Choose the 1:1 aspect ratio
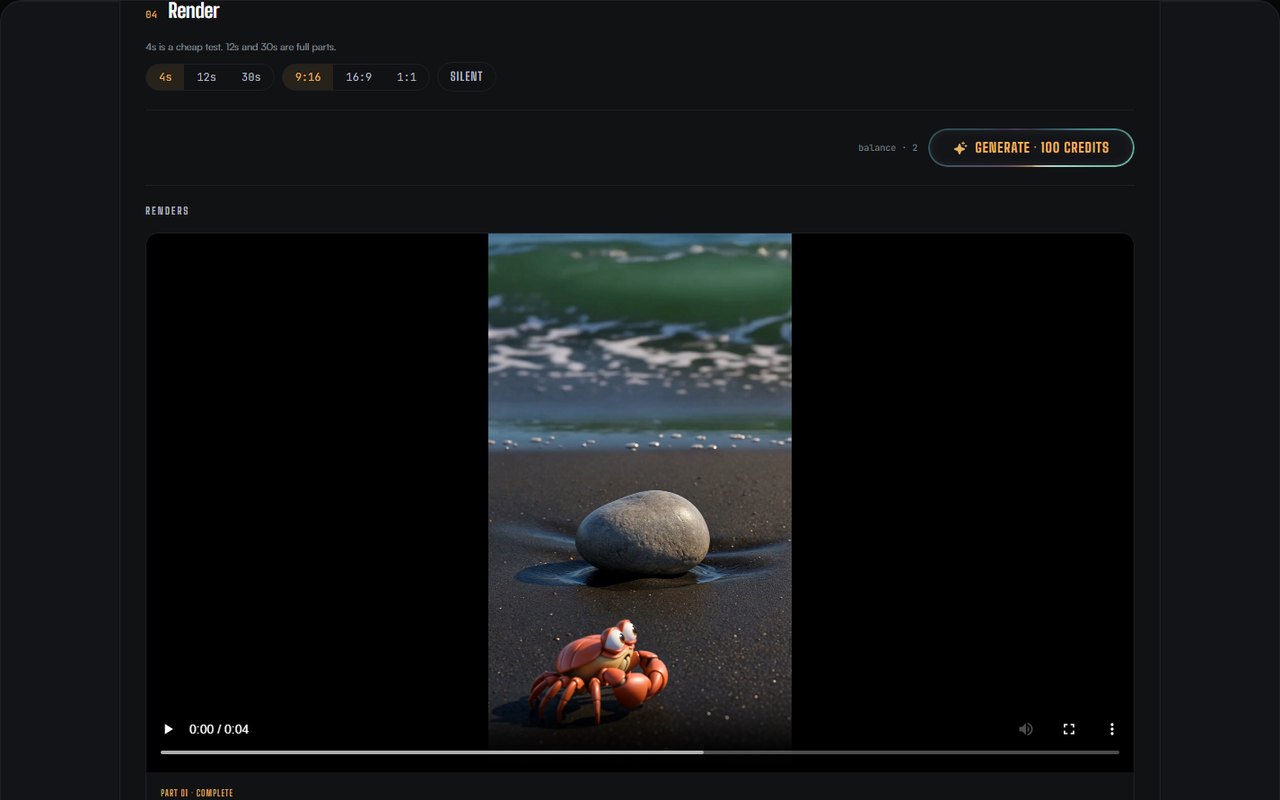Image resolution: width=1280 pixels, height=800 pixels. (x=406, y=77)
